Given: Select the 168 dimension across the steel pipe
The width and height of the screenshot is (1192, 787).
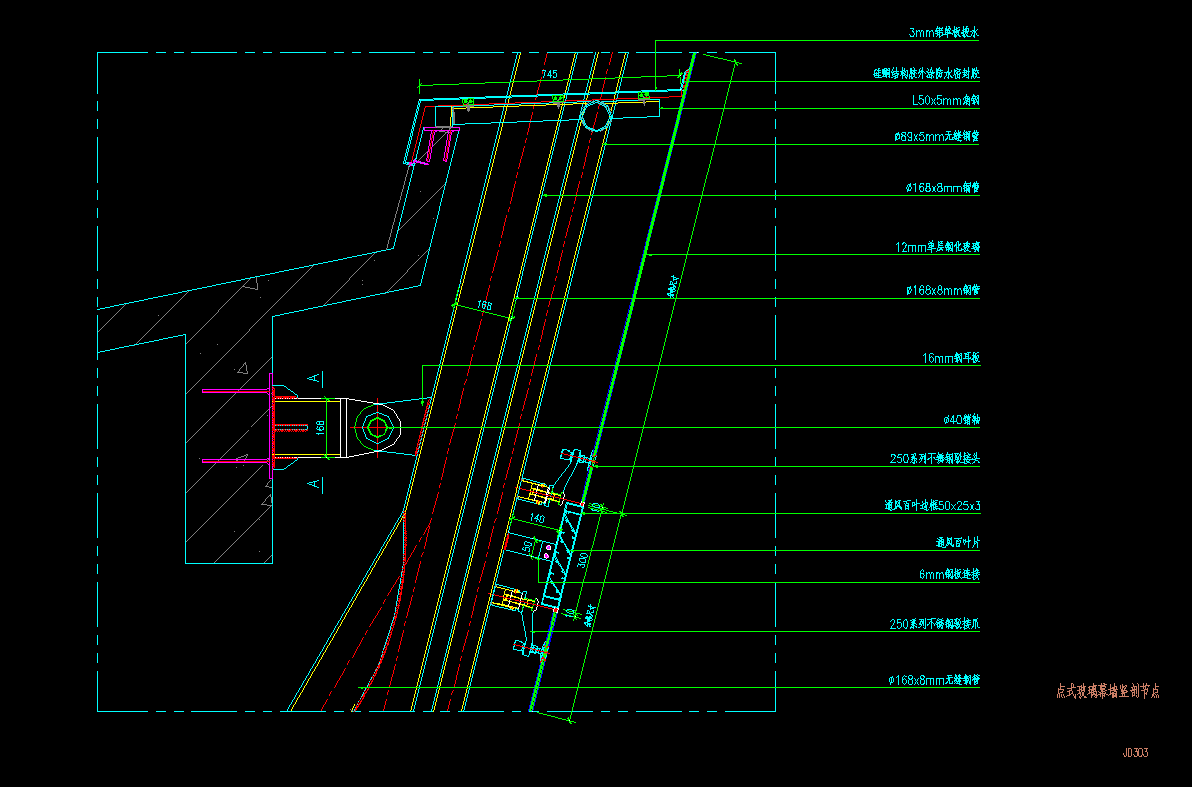Looking at the screenshot, I should click(x=485, y=306).
